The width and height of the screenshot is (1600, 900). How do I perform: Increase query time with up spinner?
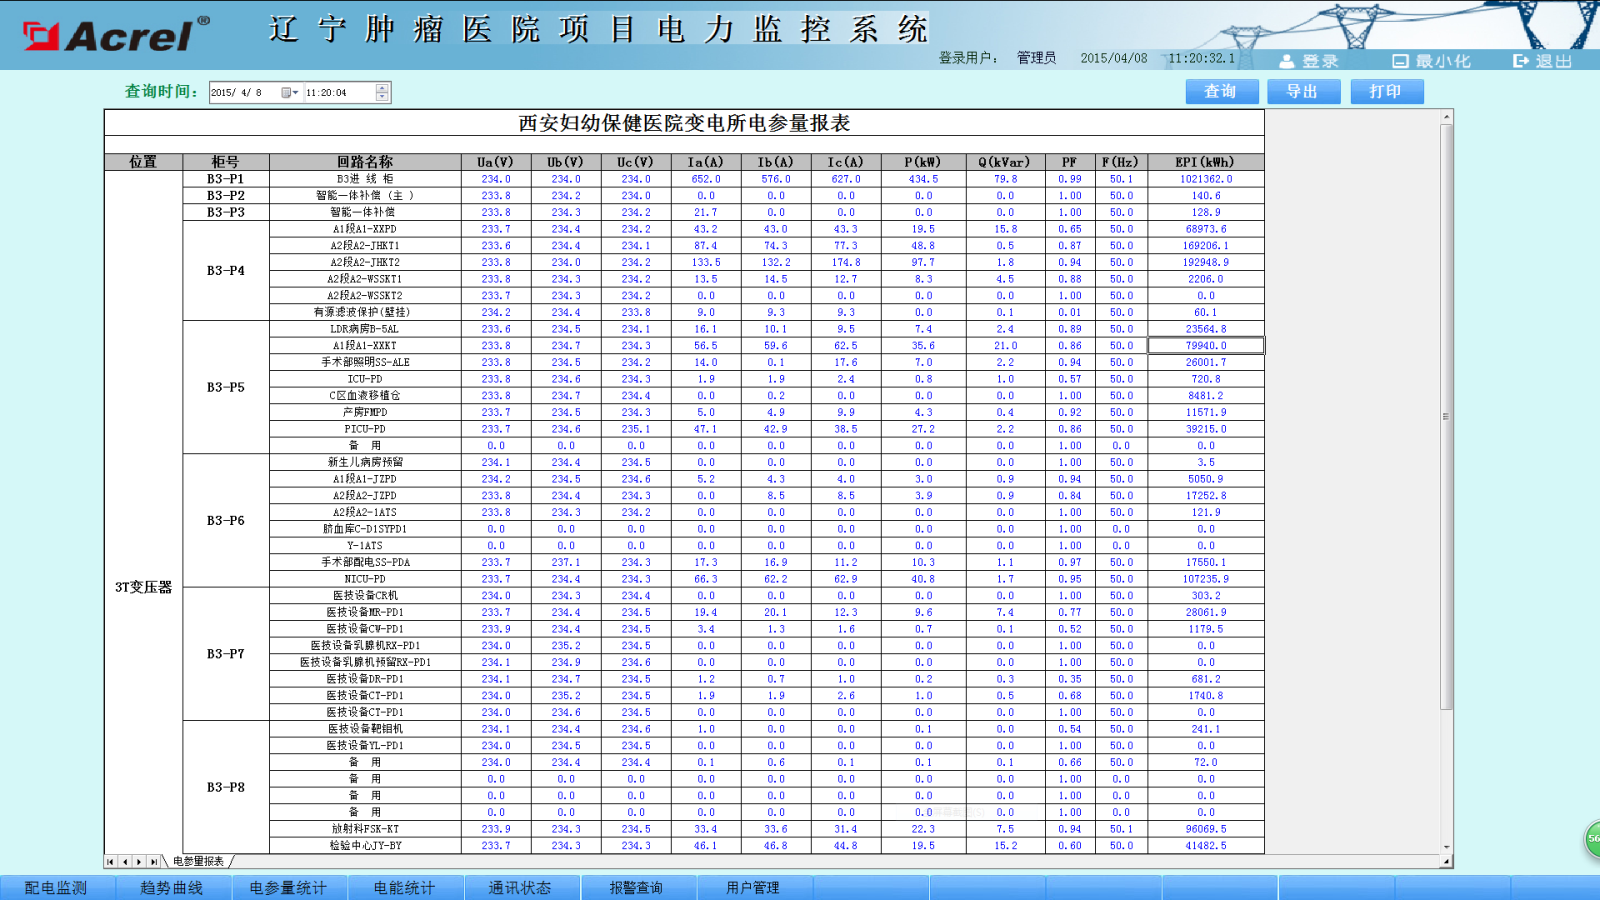pos(382,88)
